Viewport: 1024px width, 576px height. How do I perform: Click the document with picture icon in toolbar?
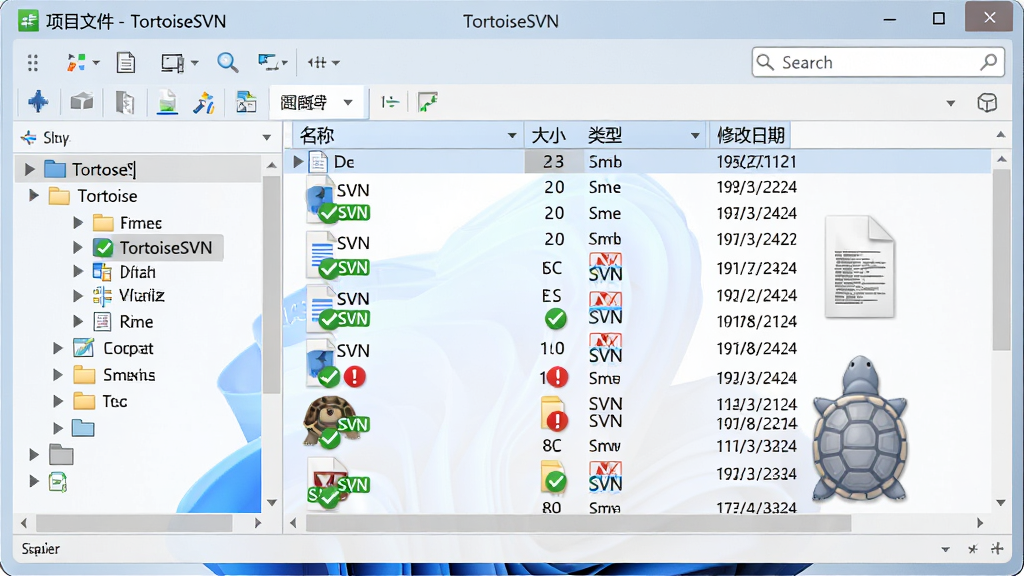point(246,103)
